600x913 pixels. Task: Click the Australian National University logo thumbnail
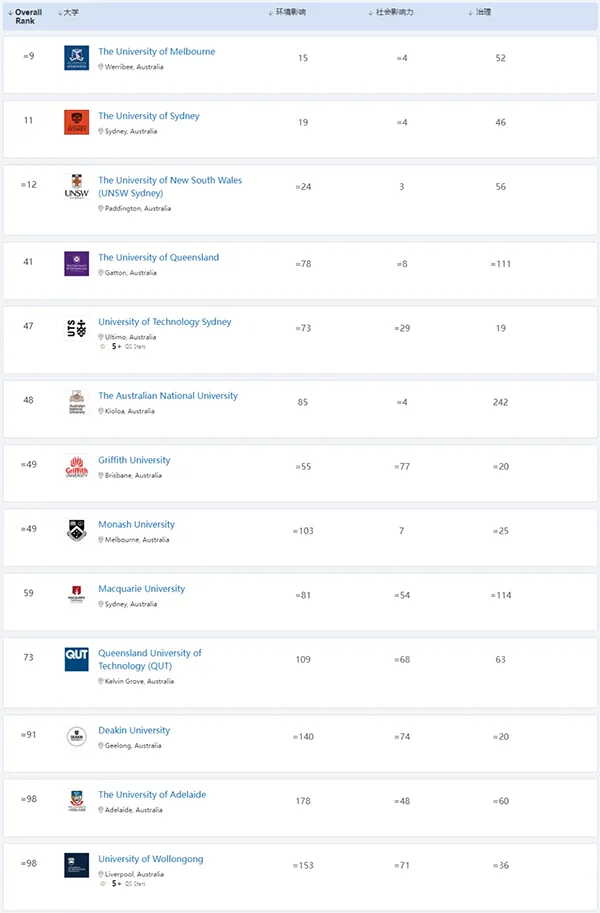(x=76, y=402)
